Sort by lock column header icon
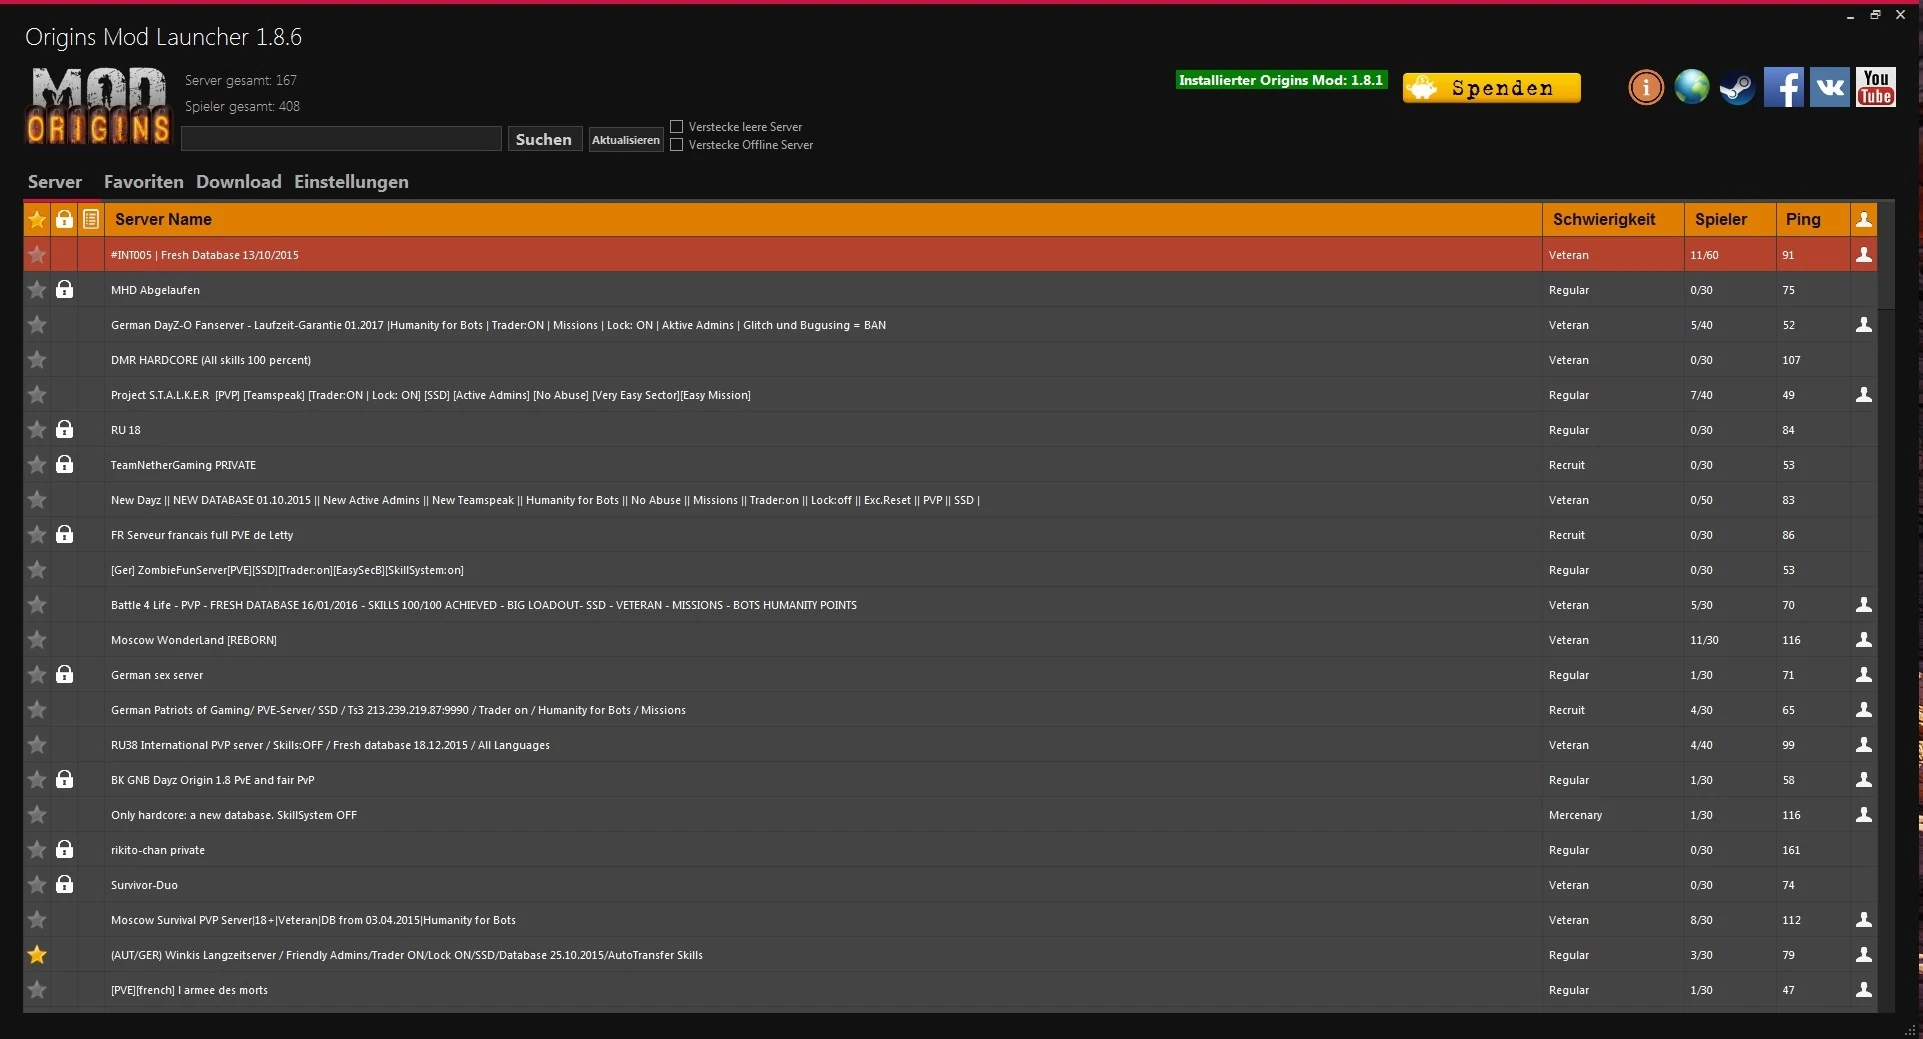 (64, 219)
